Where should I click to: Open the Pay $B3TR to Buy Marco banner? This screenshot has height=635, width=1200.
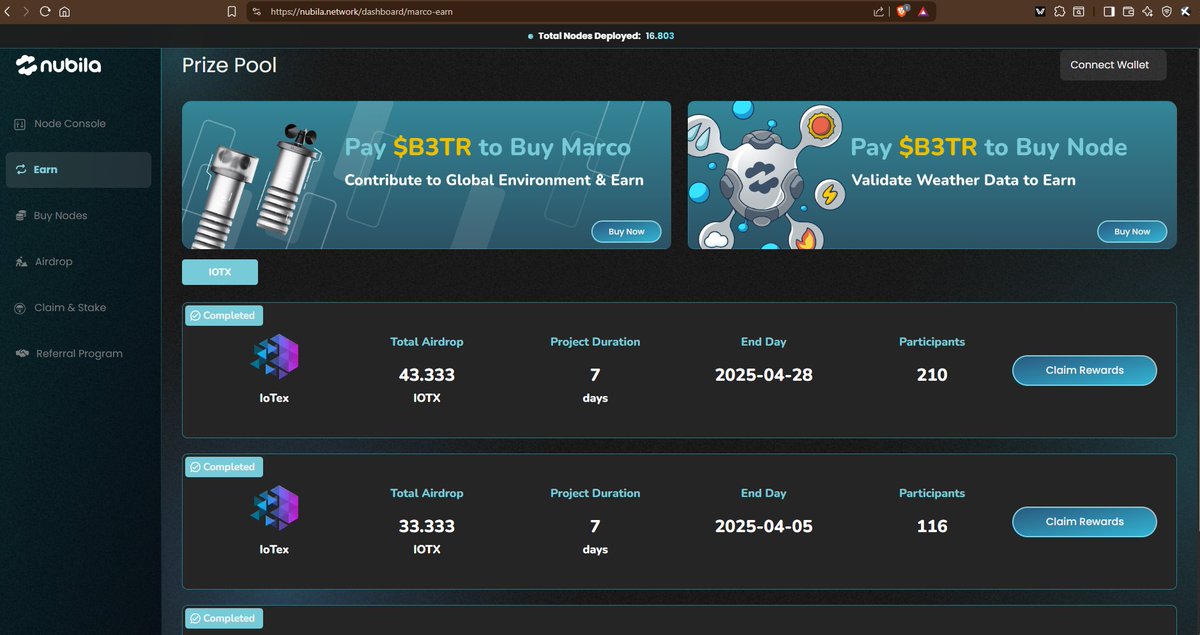pyautogui.click(x=426, y=175)
